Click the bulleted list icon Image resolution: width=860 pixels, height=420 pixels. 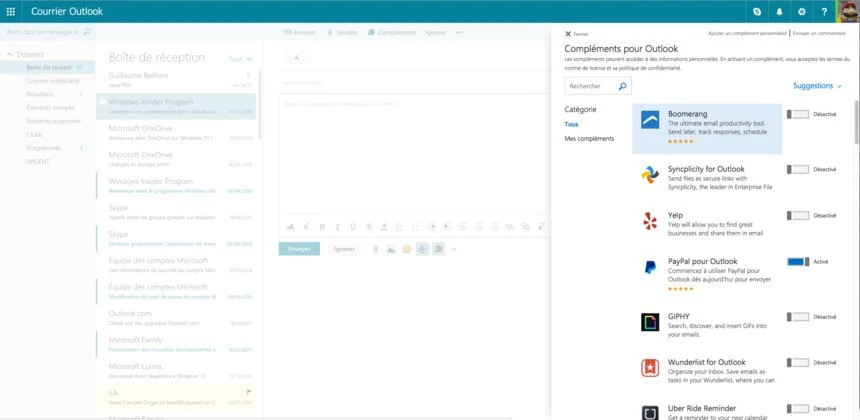(400, 226)
